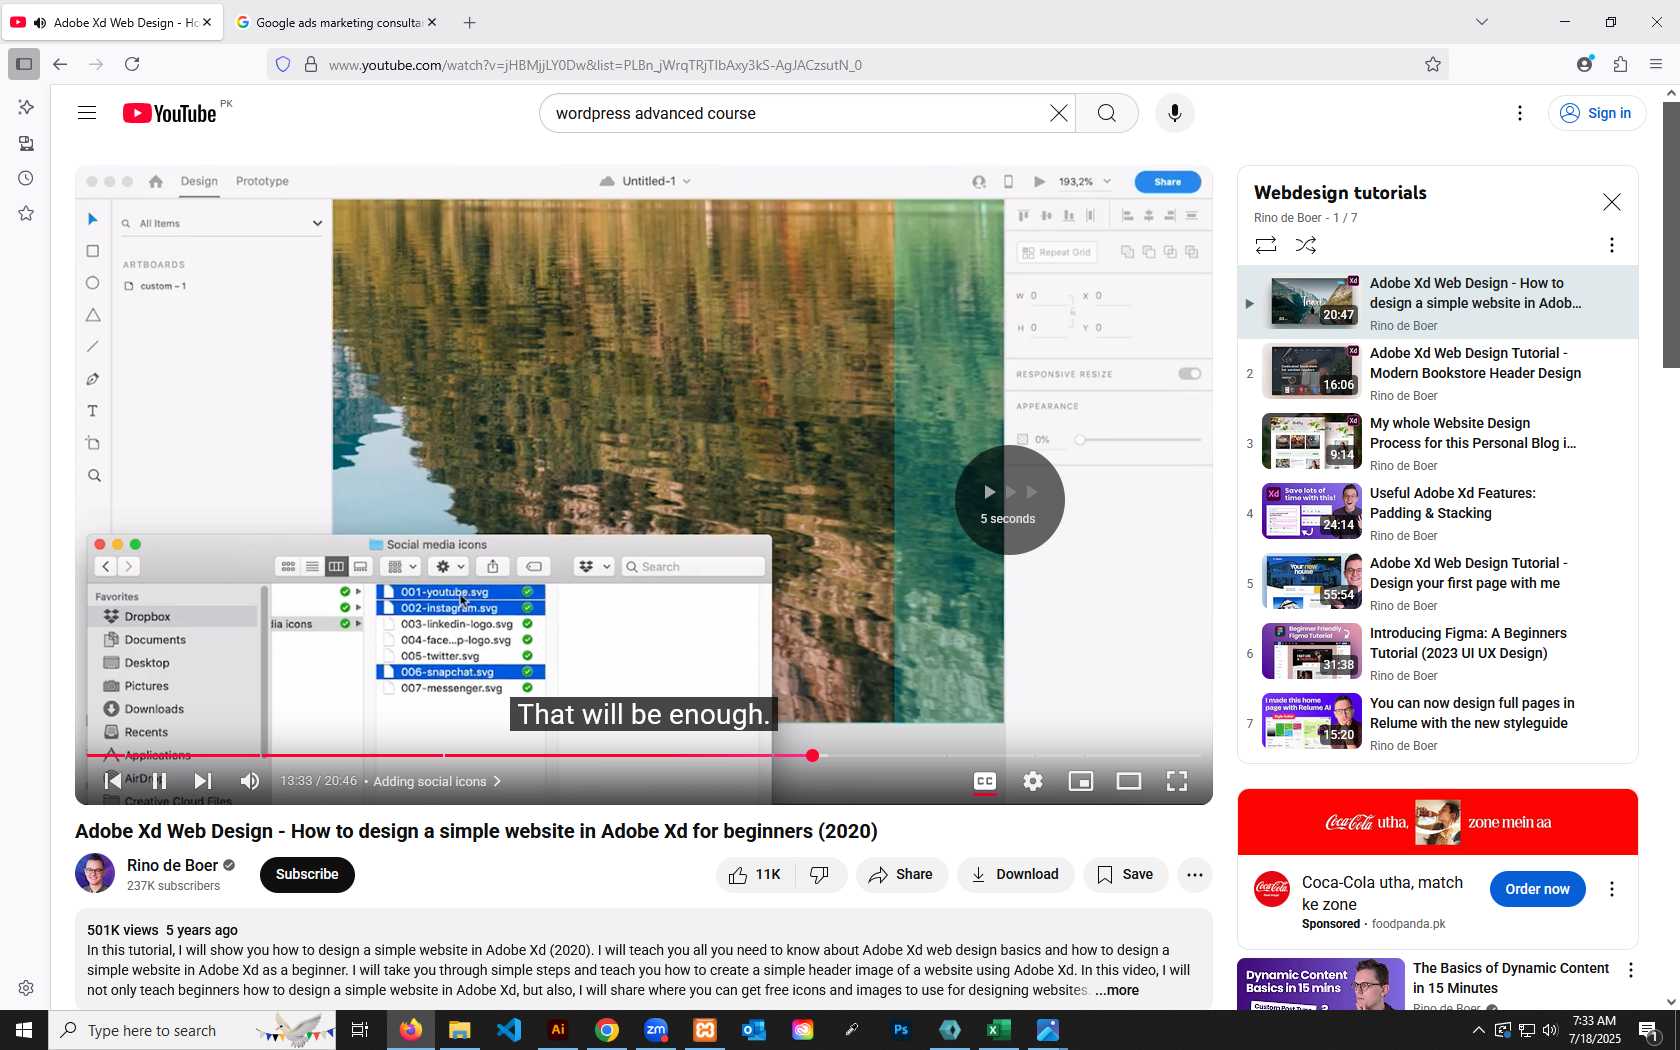The height and width of the screenshot is (1050, 1680).
Task: Expand the list all tabs dropdown
Action: tap(1482, 22)
